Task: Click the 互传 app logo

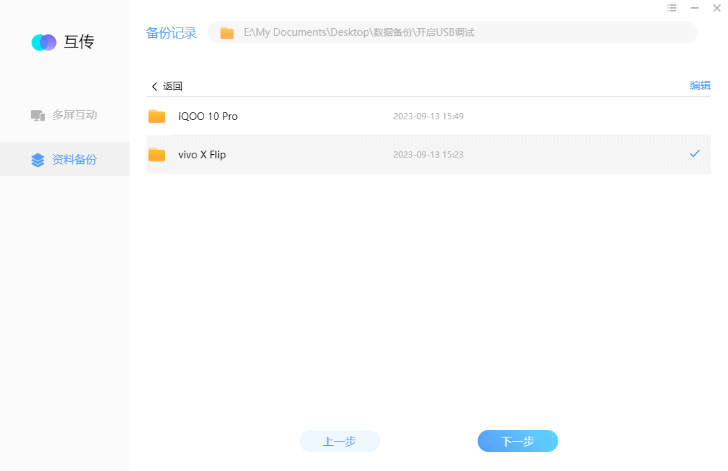Action: [x=44, y=42]
